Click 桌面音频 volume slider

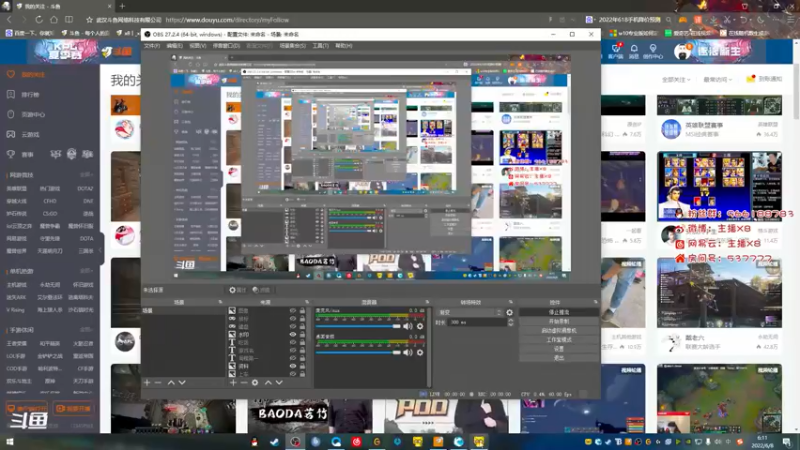pyautogui.click(x=358, y=352)
